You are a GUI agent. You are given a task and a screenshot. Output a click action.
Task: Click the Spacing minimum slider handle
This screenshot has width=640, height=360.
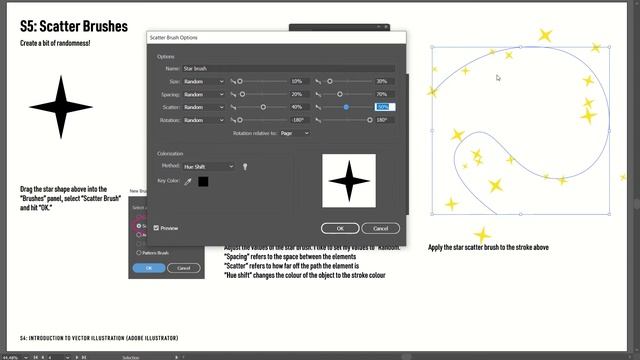click(x=242, y=94)
